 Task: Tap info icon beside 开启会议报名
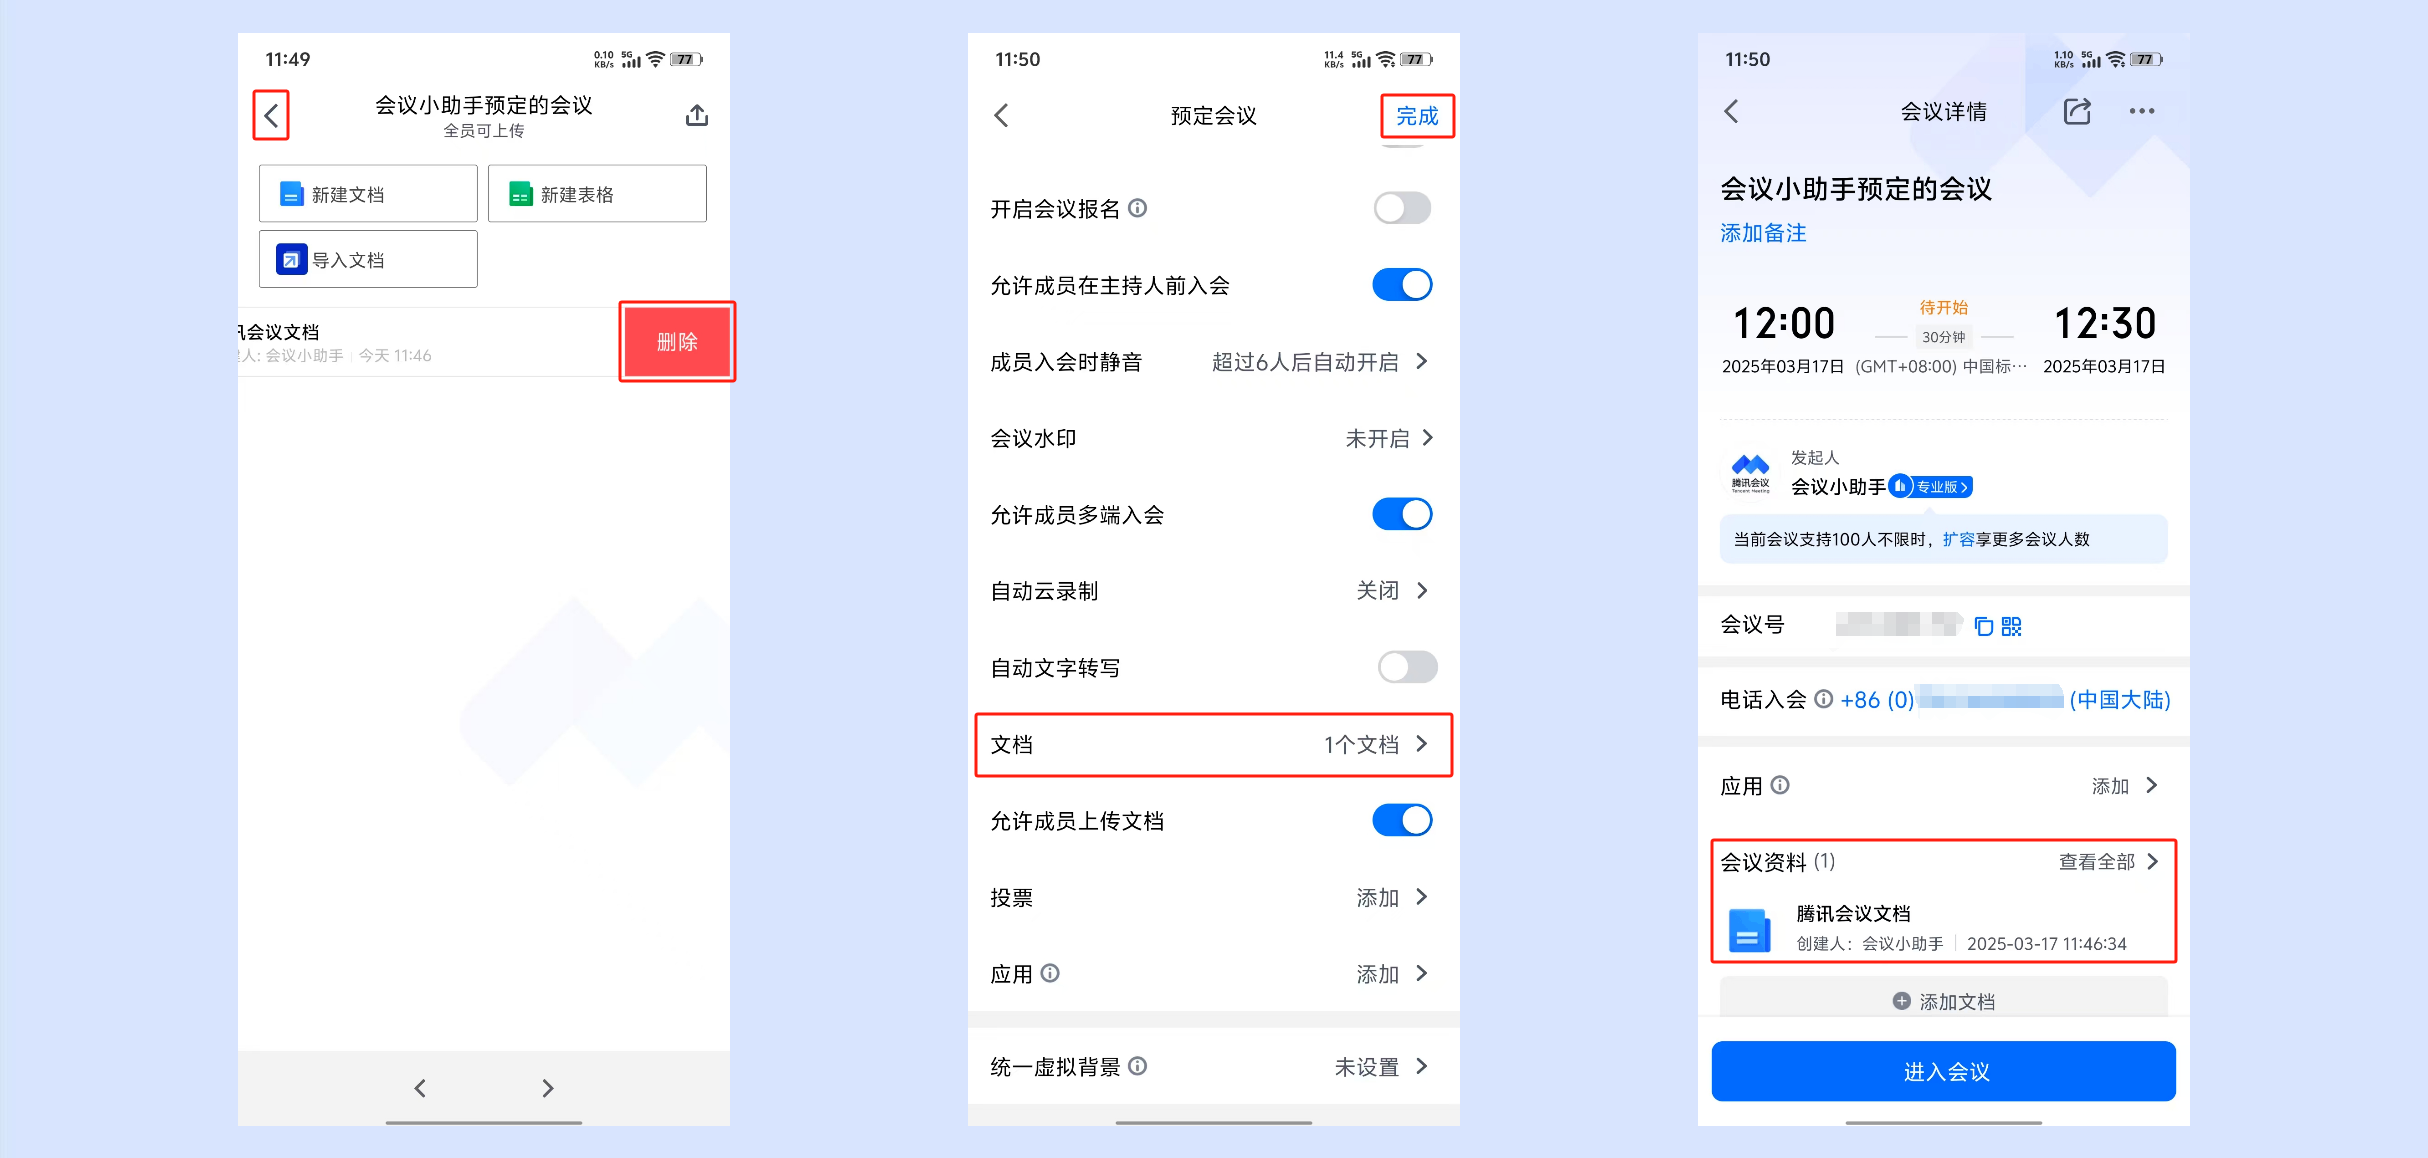coord(1138,208)
